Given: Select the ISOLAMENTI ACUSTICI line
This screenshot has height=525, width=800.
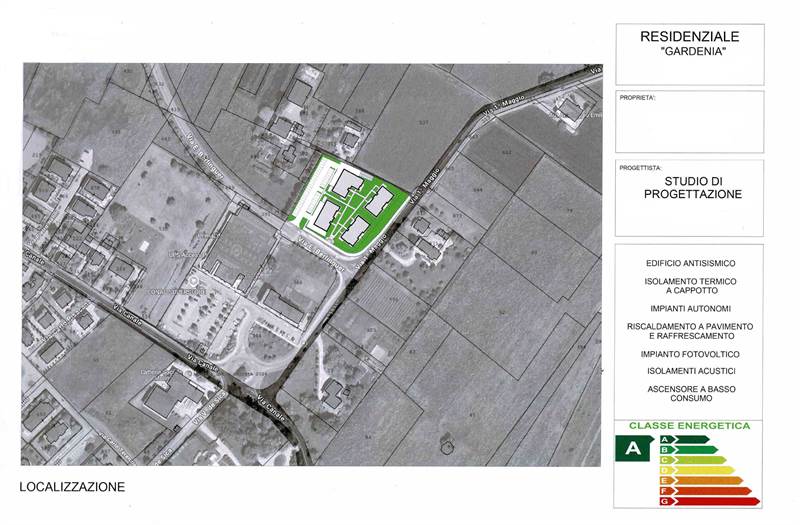Looking at the screenshot, I should tap(691, 371).
